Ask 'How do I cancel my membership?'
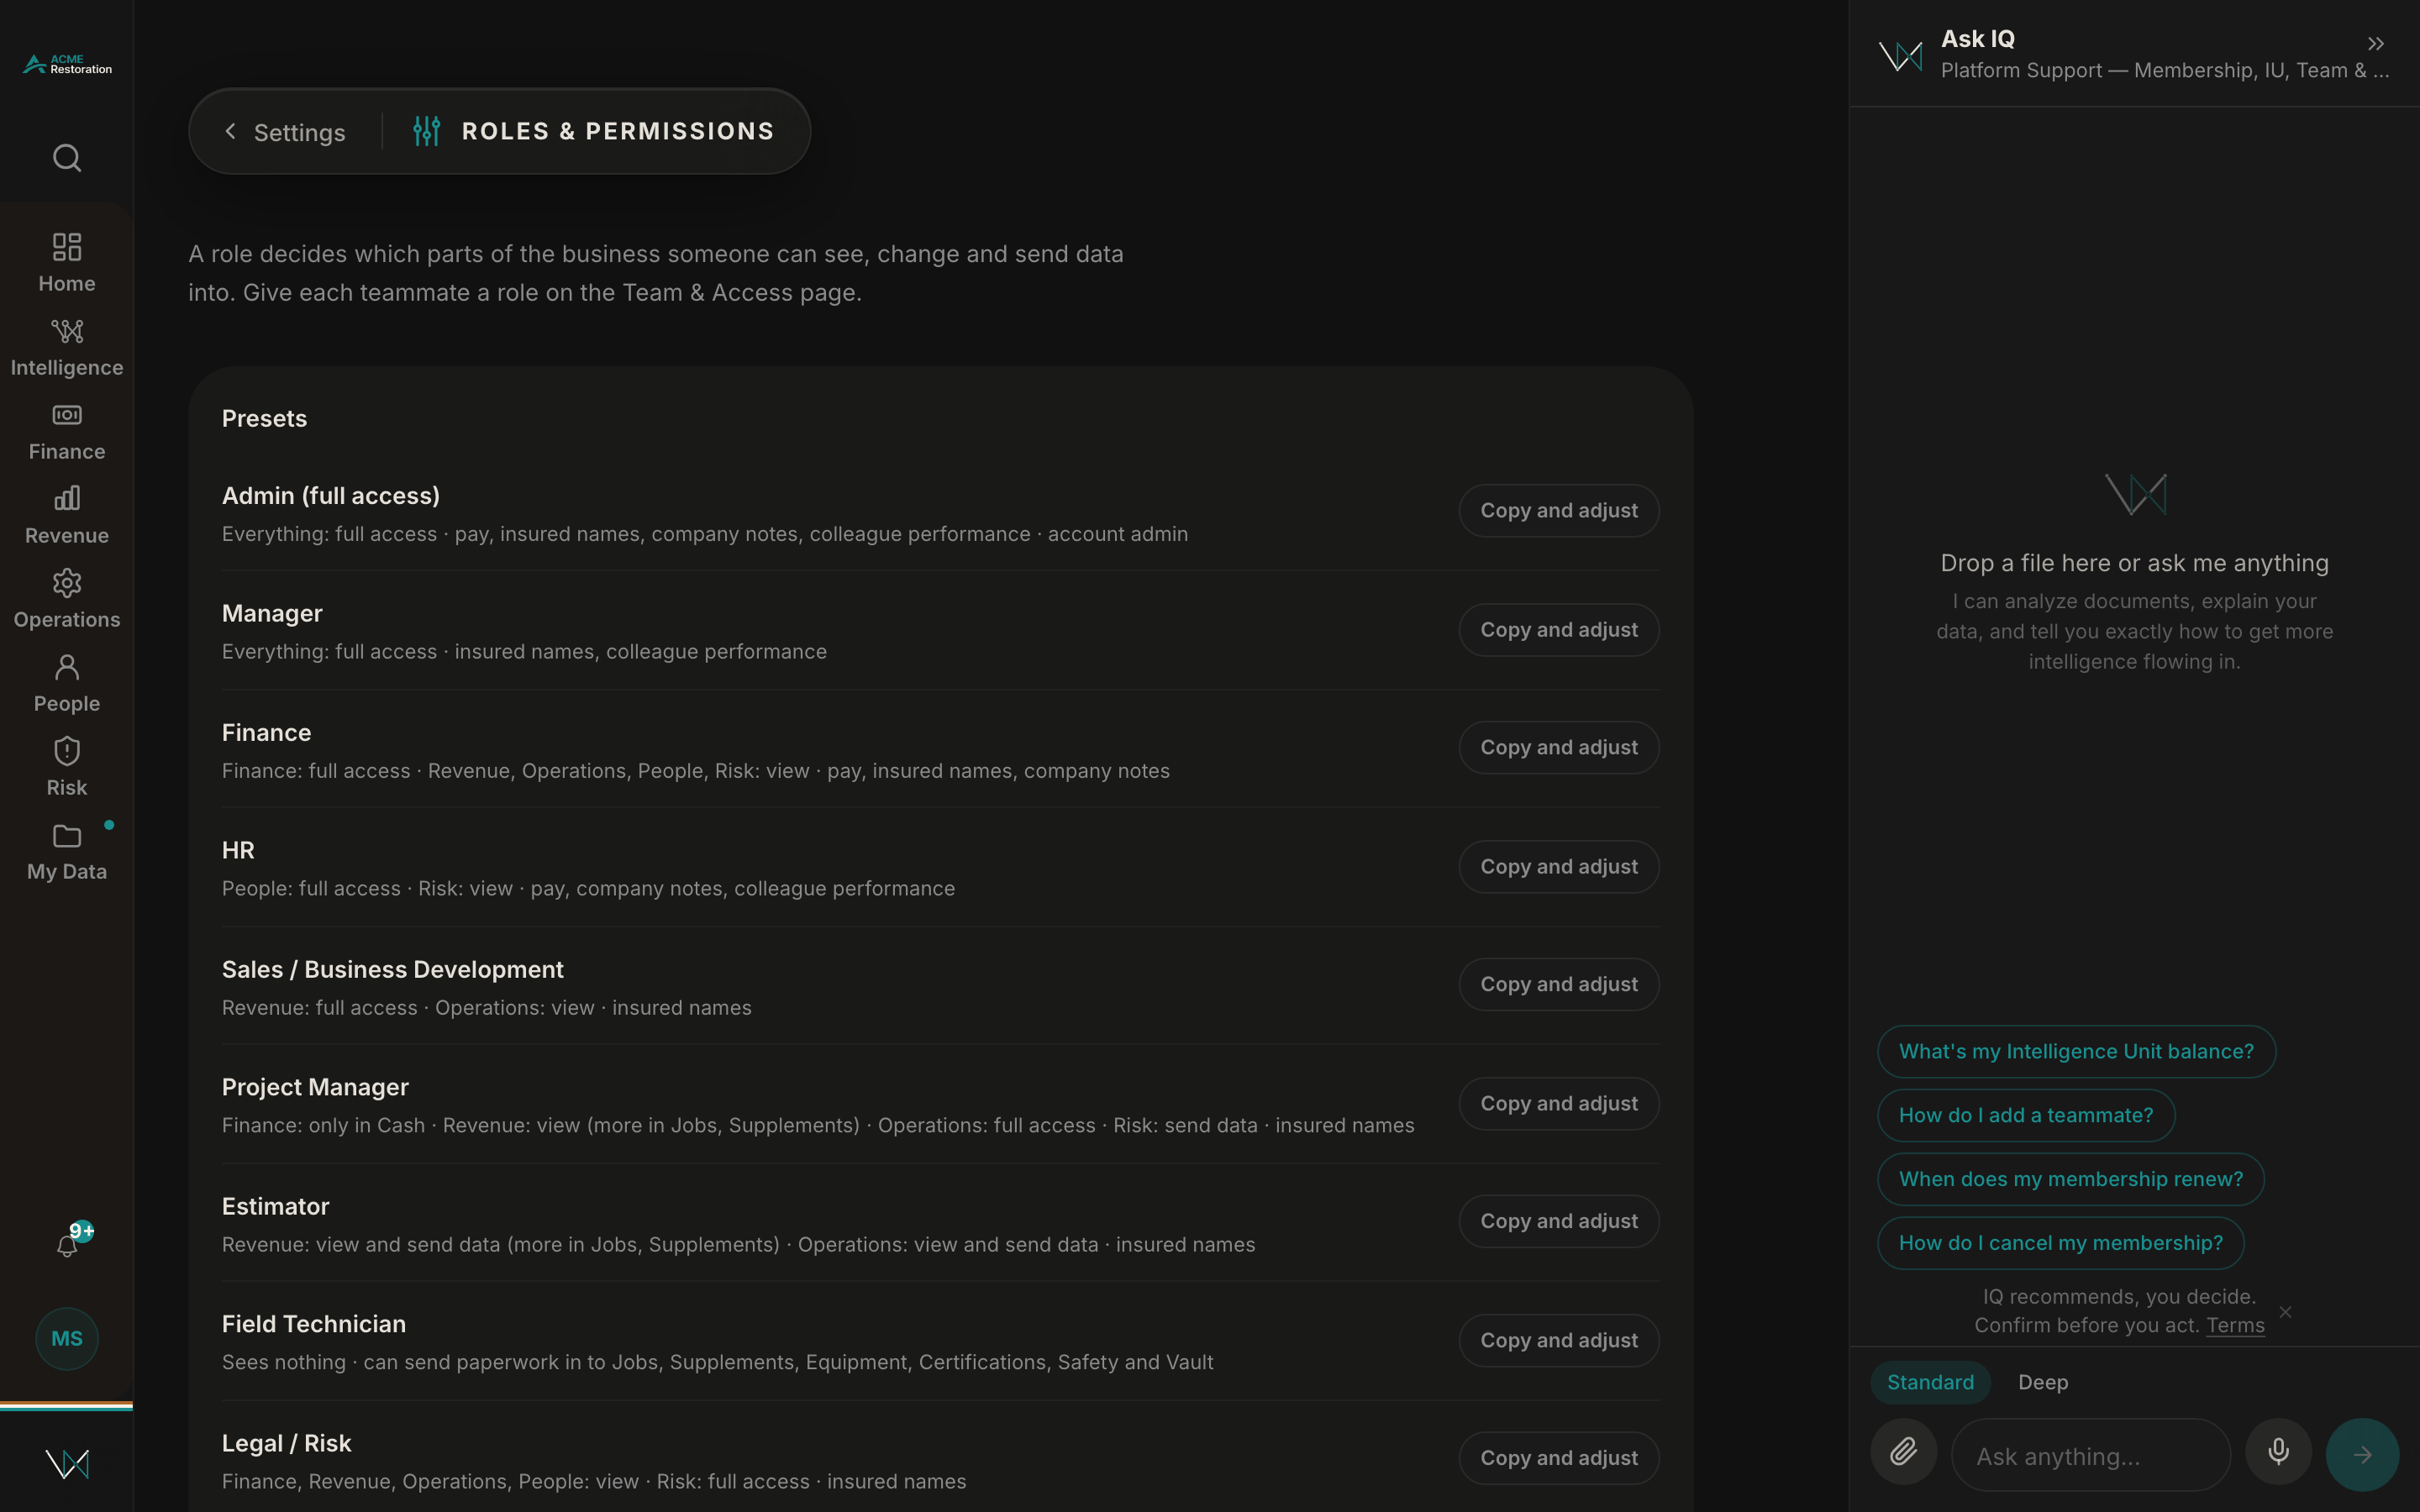The height and width of the screenshot is (1512, 2420). [x=2060, y=1243]
